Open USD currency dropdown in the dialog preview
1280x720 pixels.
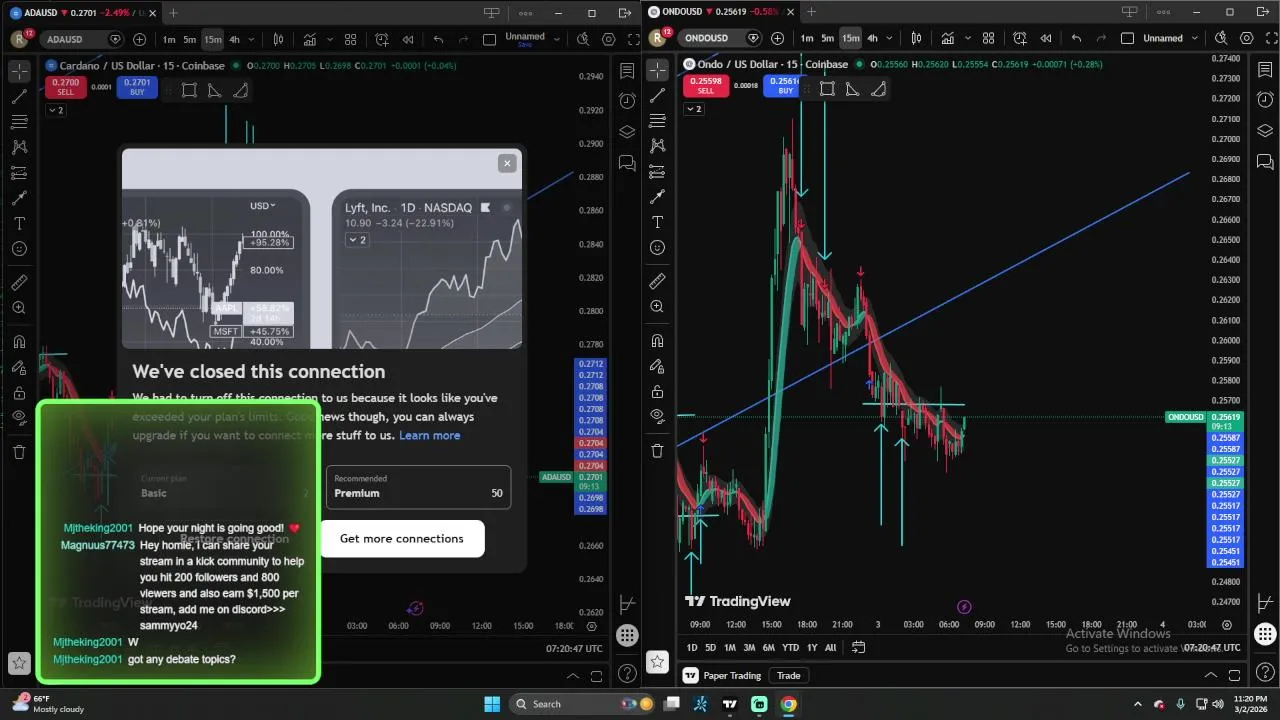click(262, 205)
